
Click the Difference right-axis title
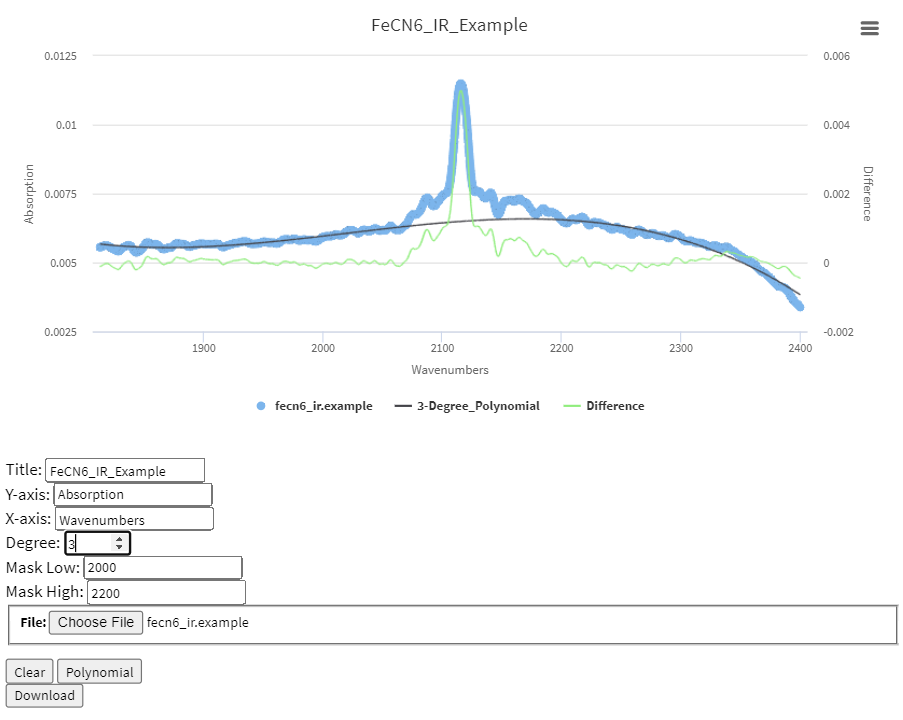867,194
